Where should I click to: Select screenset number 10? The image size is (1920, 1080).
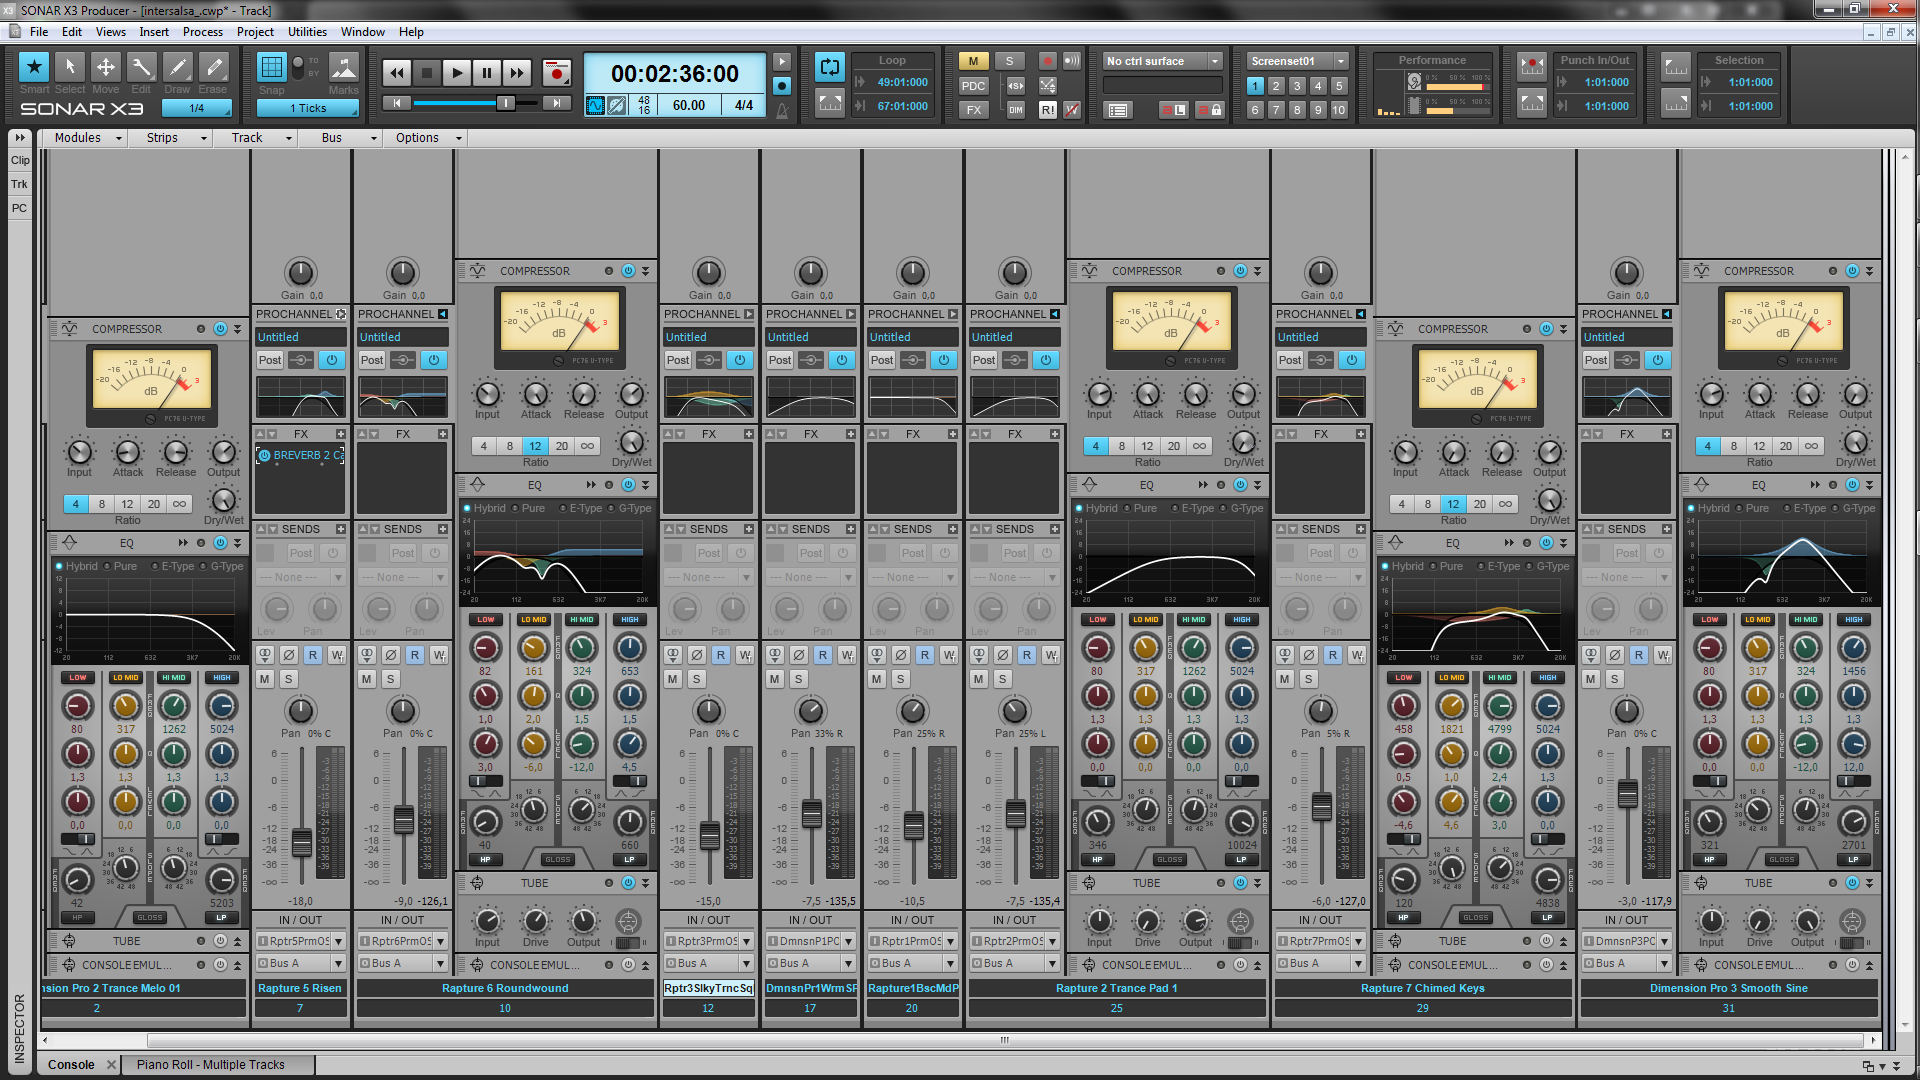[x=1339, y=110]
